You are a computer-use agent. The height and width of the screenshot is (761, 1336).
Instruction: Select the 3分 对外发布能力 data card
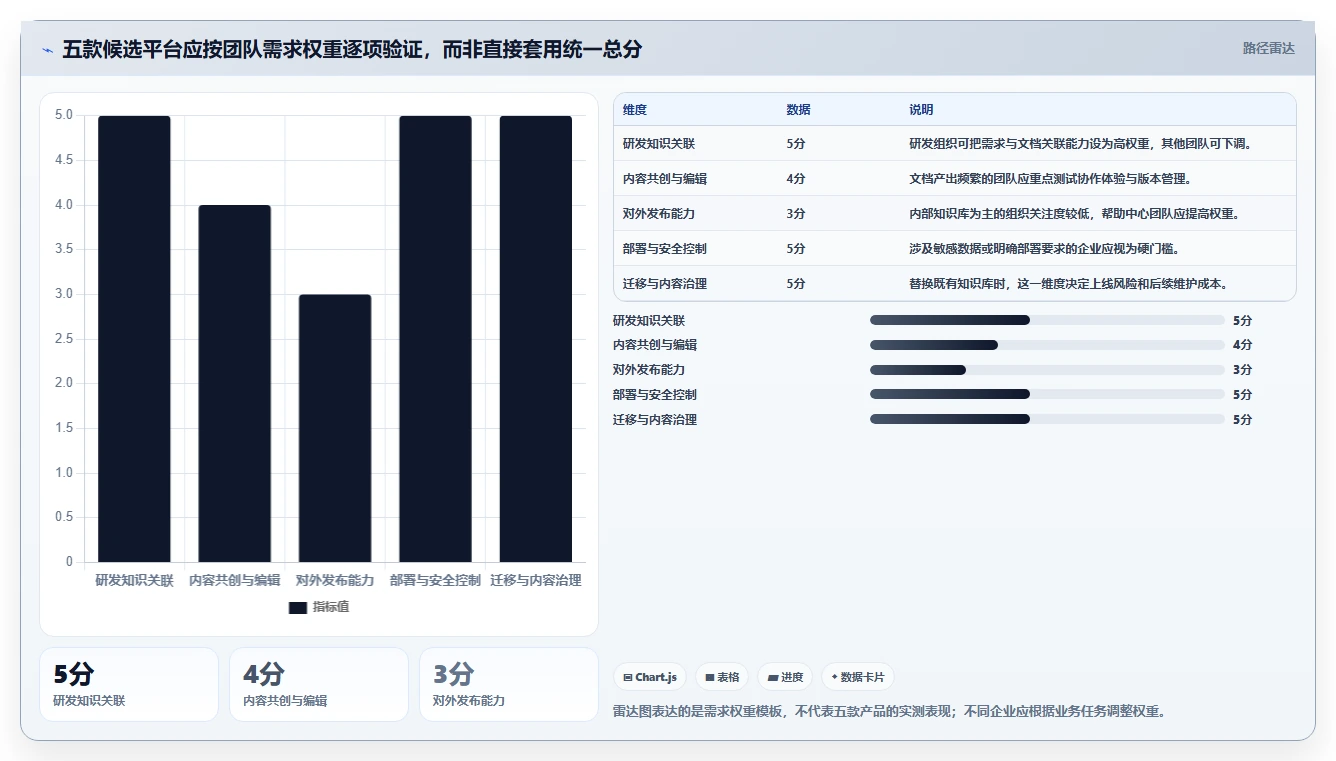tap(509, 684)
